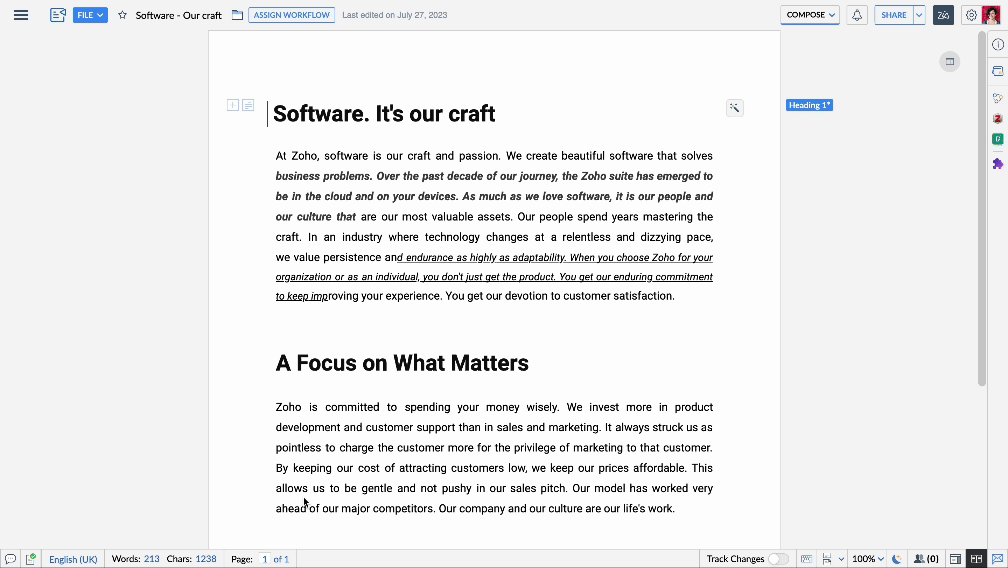This screenshot has height=568, width=1008.
Task: Click the ASSIGN WORKFLOW button
Action: [291, 15]
